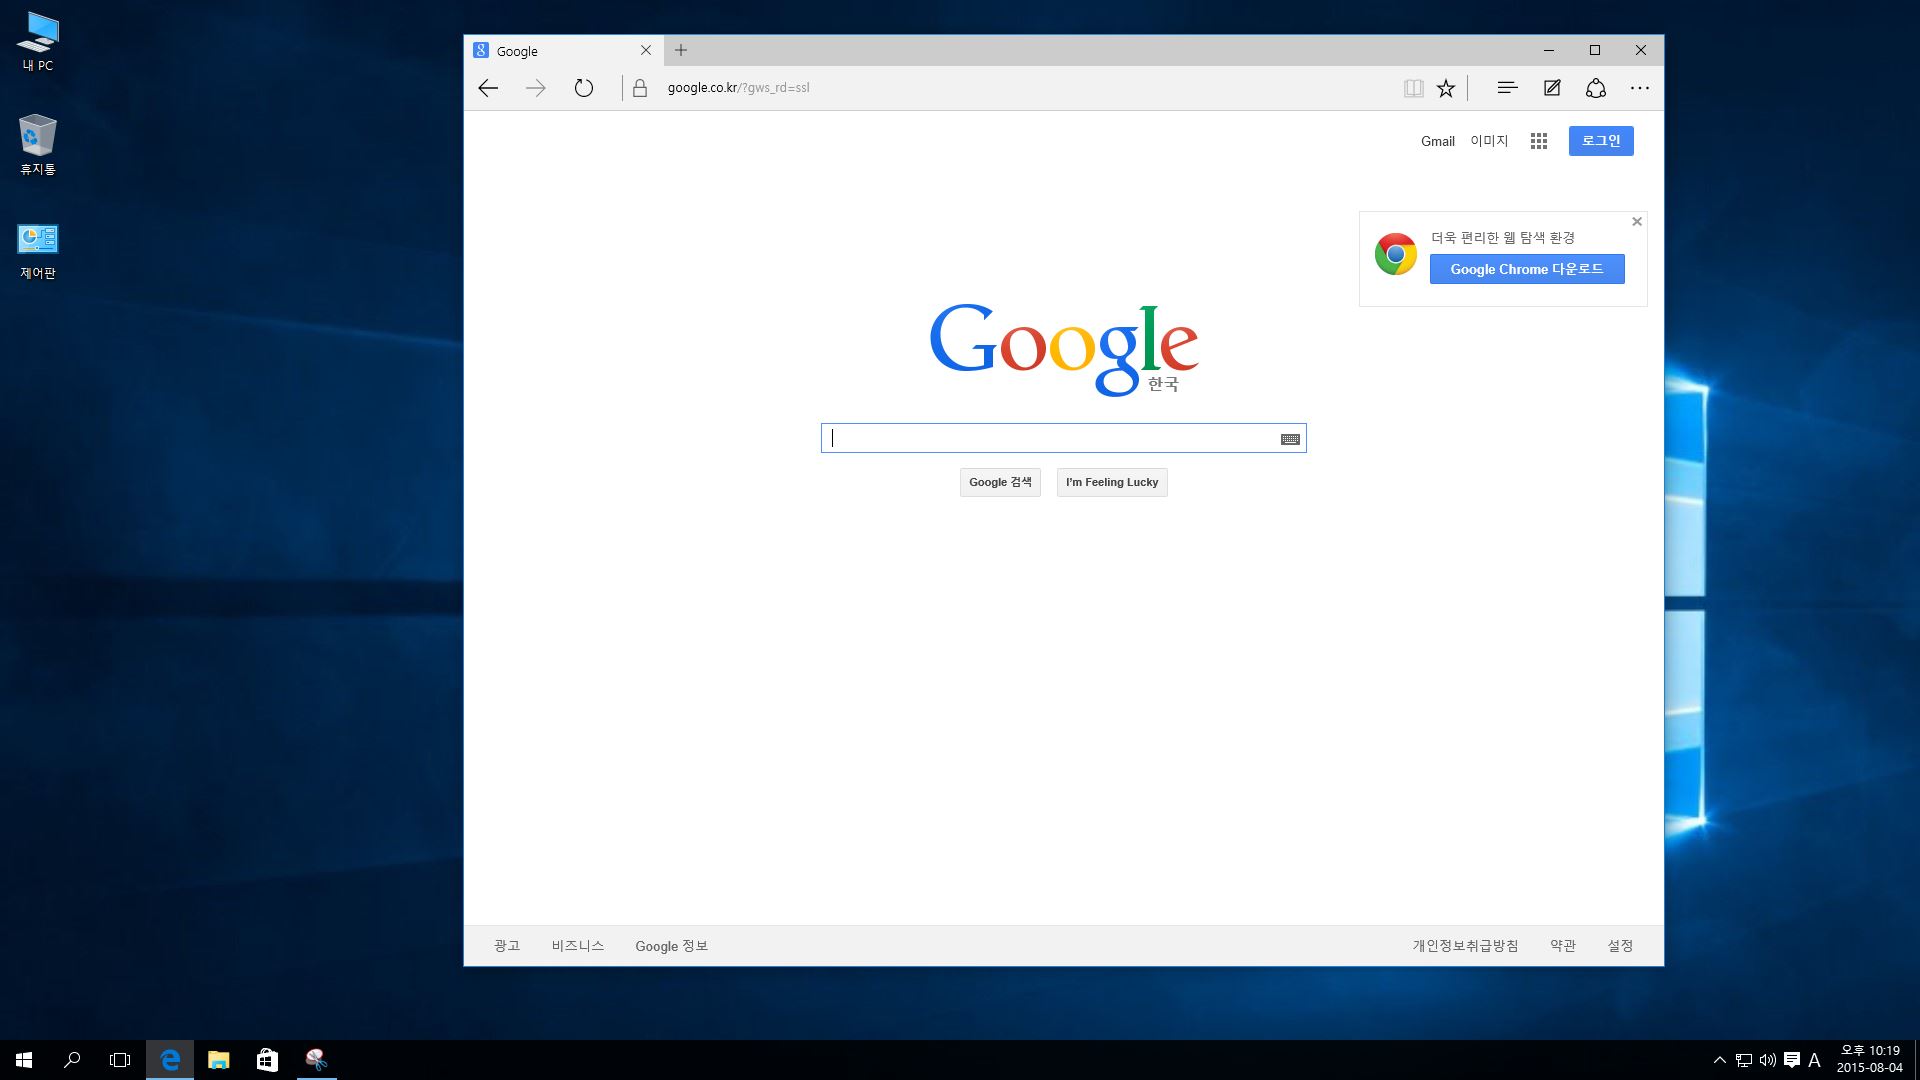
Task: Open the Action Center notifications icon
Action: click(x=1792, y=1060)
